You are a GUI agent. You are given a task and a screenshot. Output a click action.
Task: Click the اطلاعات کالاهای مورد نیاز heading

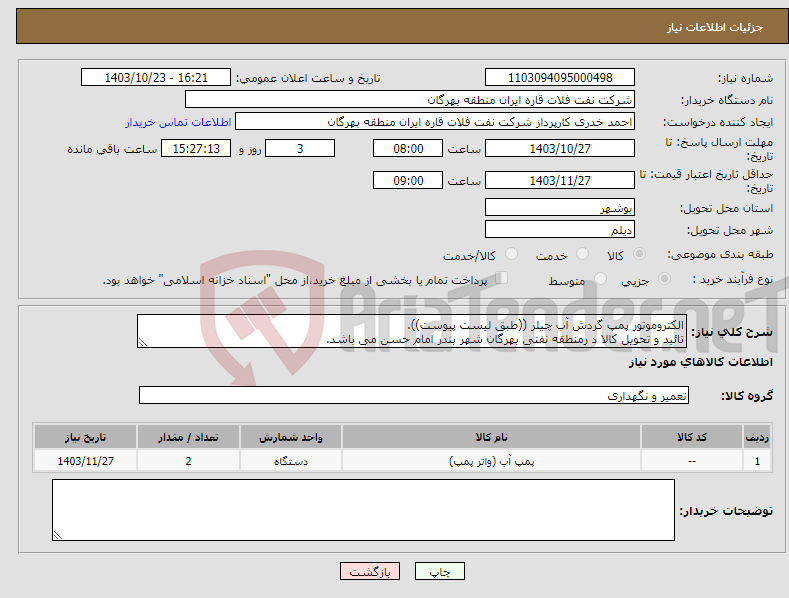point(700,362)
